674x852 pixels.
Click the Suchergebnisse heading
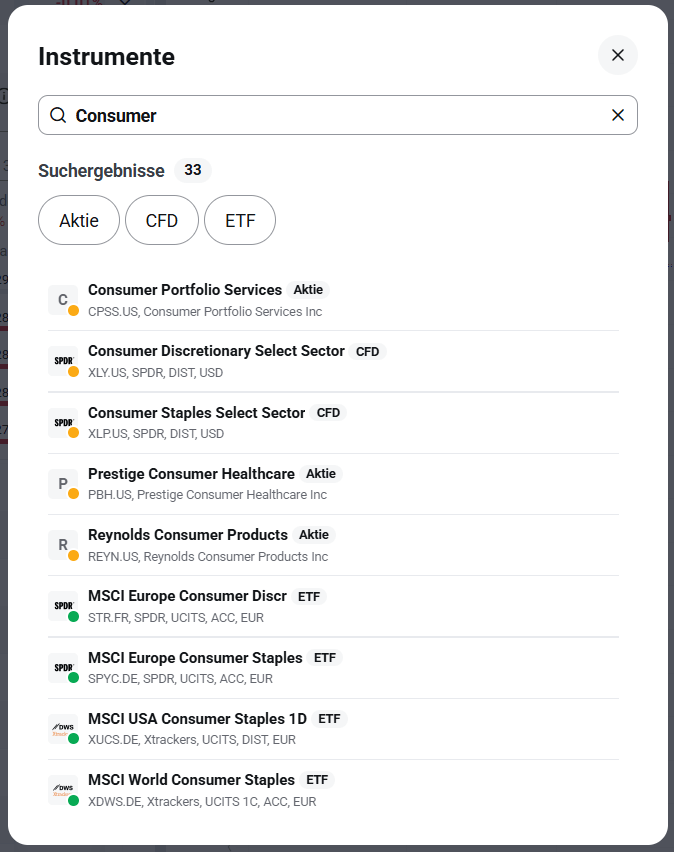coord(101,171)
